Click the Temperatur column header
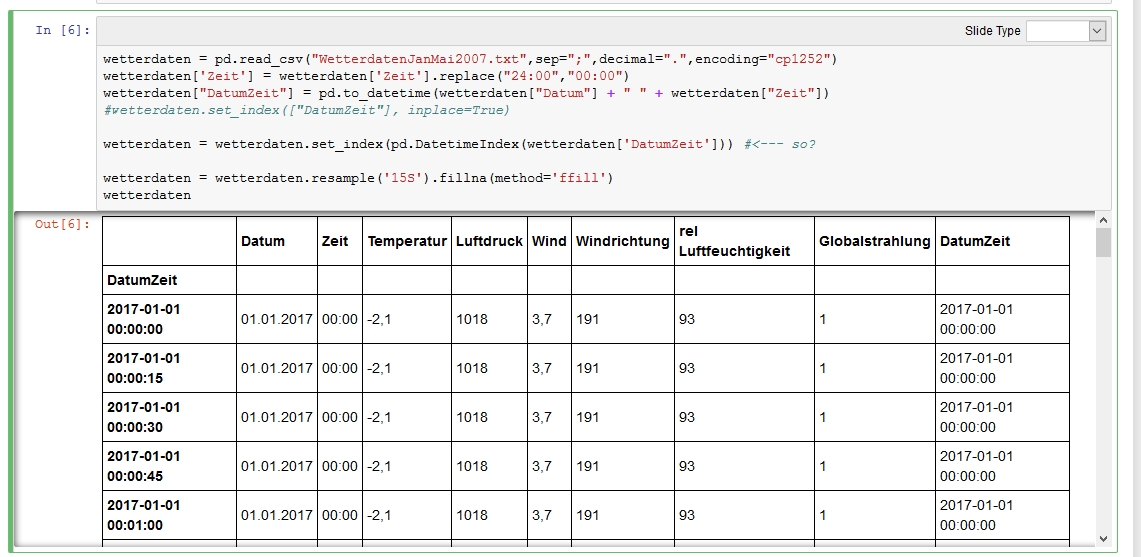The height and width of the screenshot is (557, 1141). [407, 241]
